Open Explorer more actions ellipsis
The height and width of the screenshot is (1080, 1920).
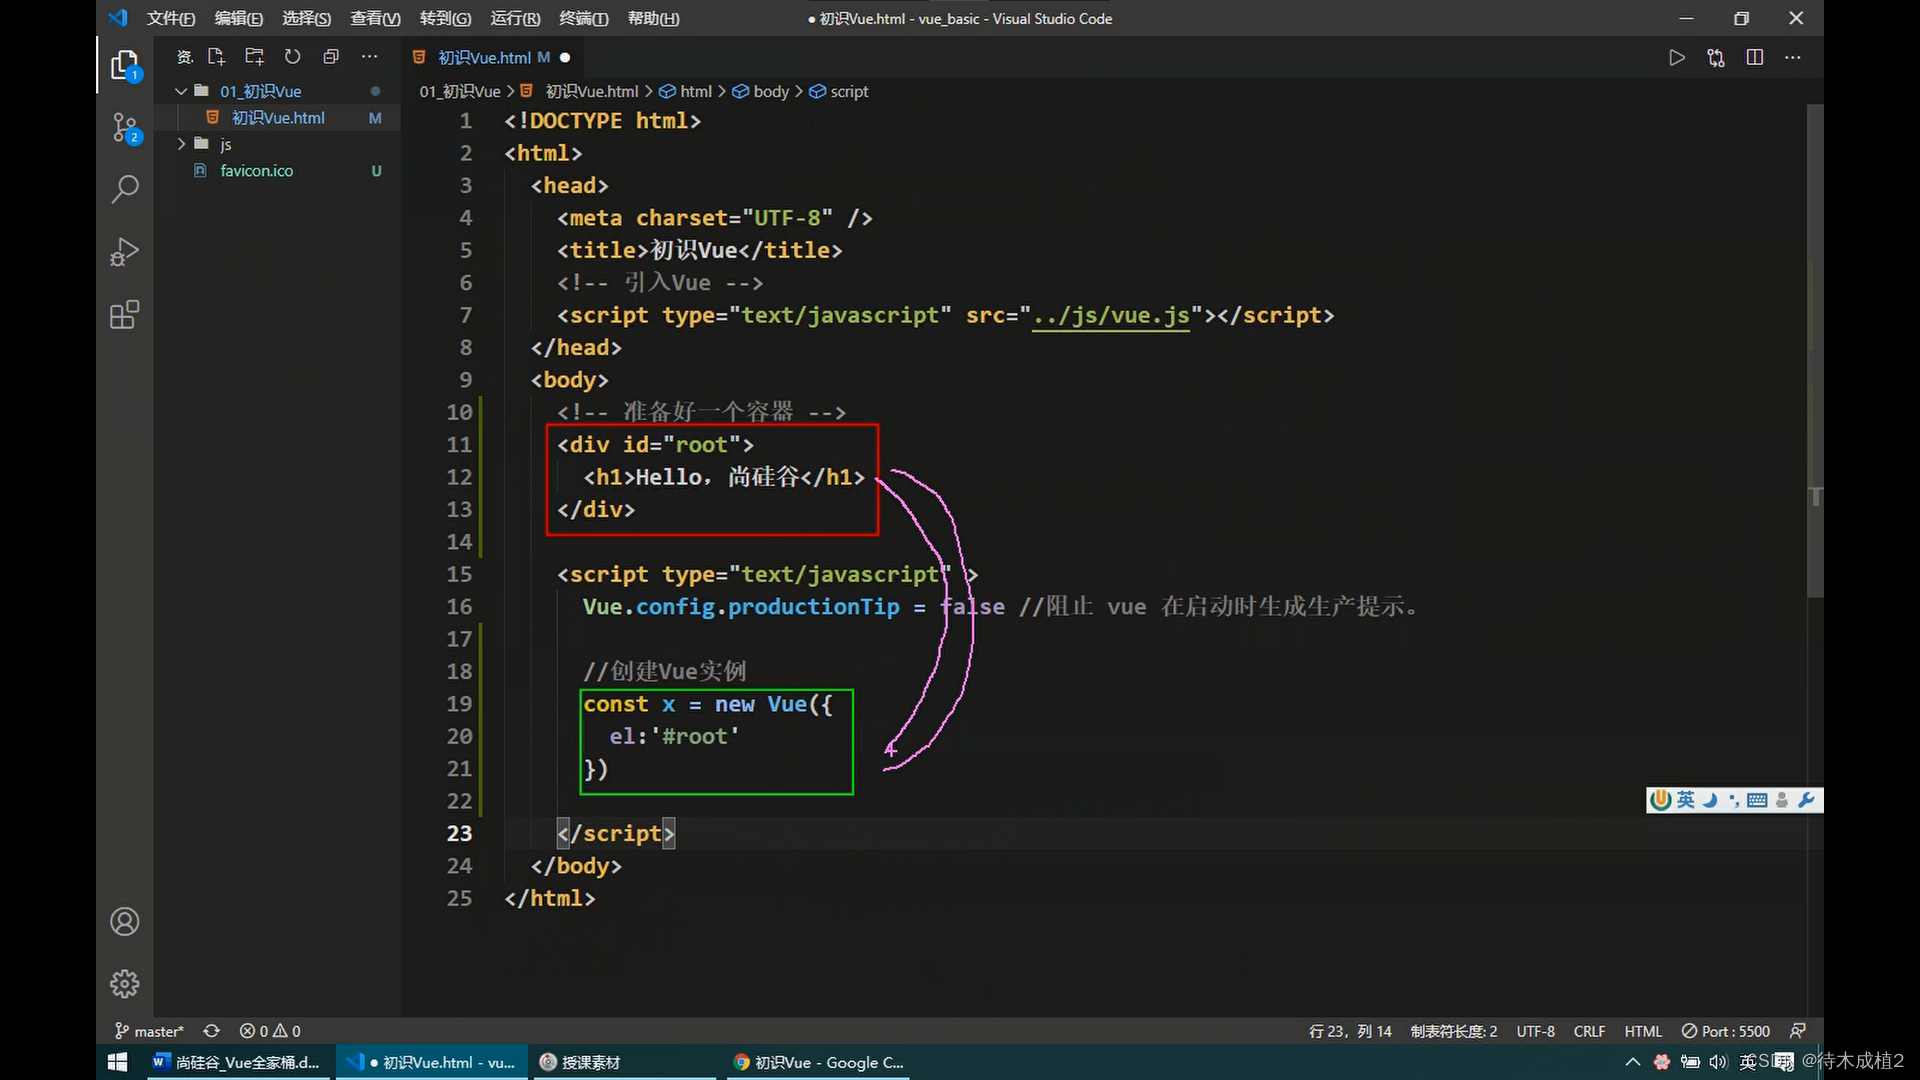coord(369,57)
